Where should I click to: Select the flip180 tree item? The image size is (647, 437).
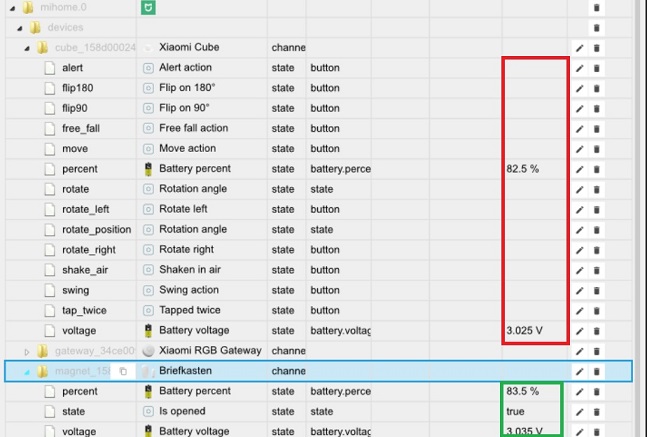pyautogui.click(x=78, y=88)
